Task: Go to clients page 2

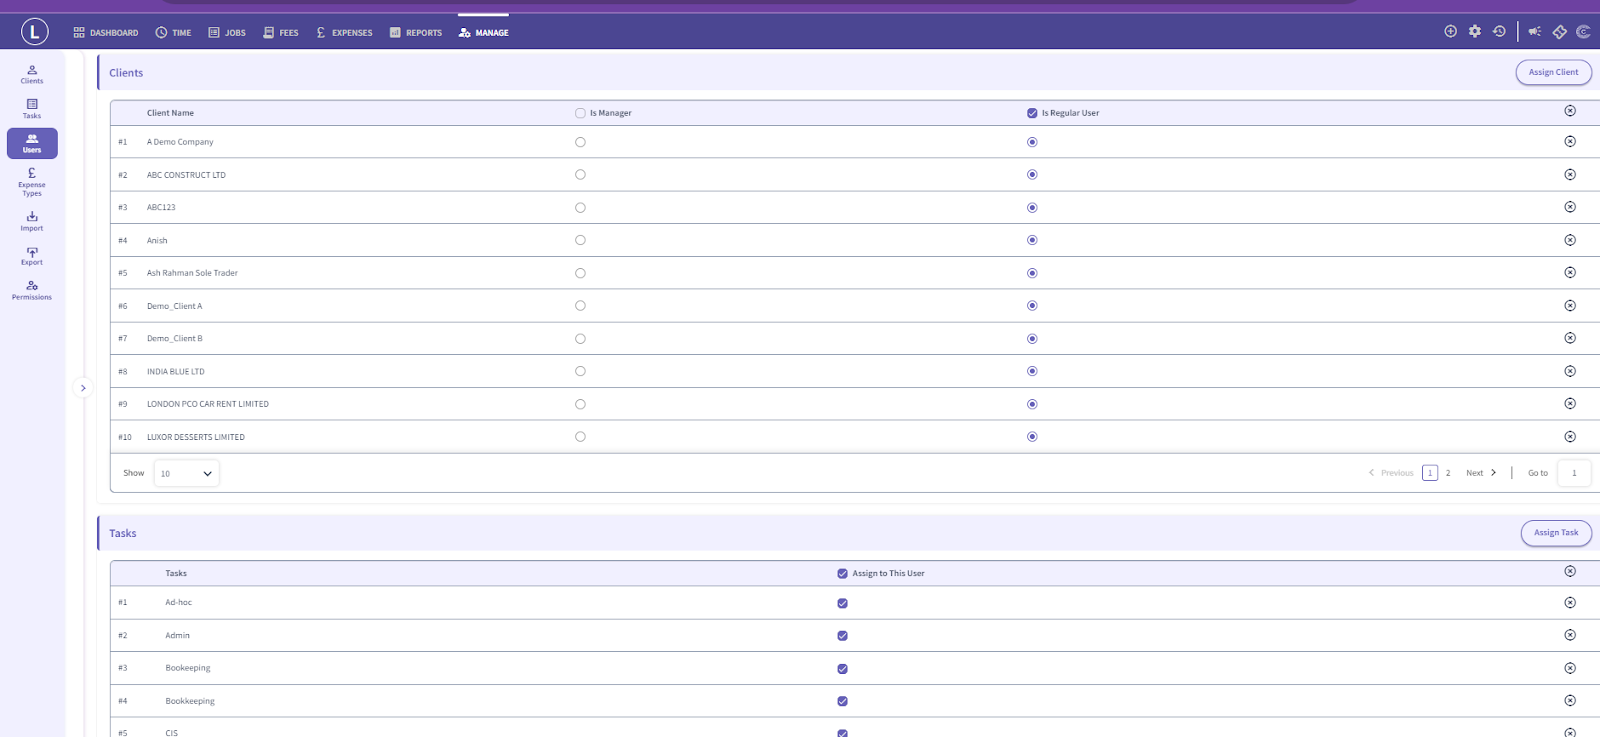Action: [x=1448, y=473]
